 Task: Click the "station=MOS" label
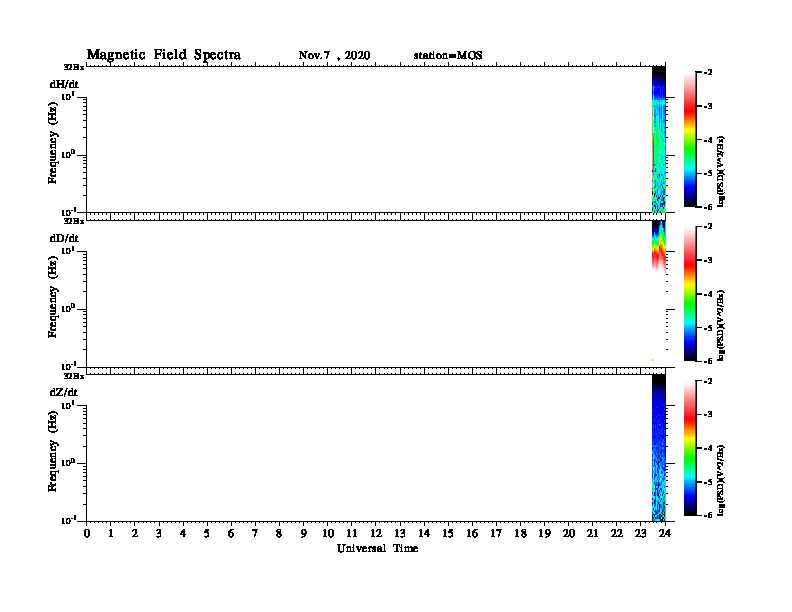point(448,56)
